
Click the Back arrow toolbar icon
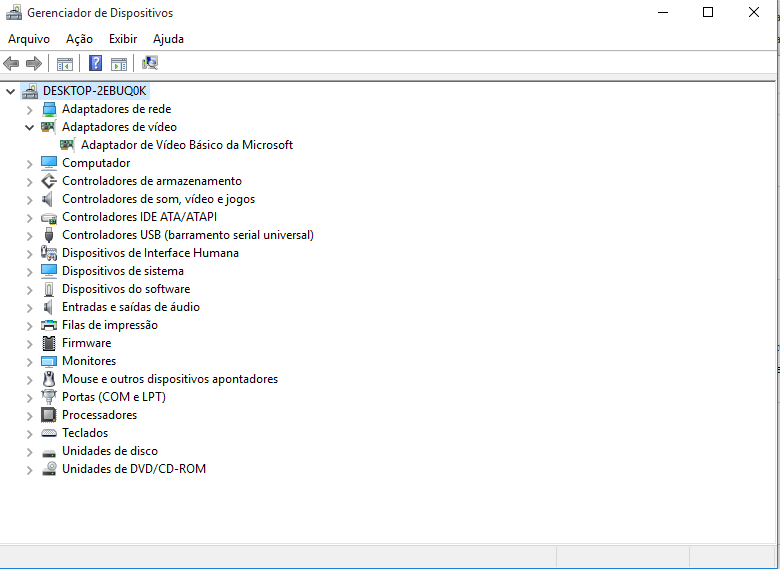point(11,63)
